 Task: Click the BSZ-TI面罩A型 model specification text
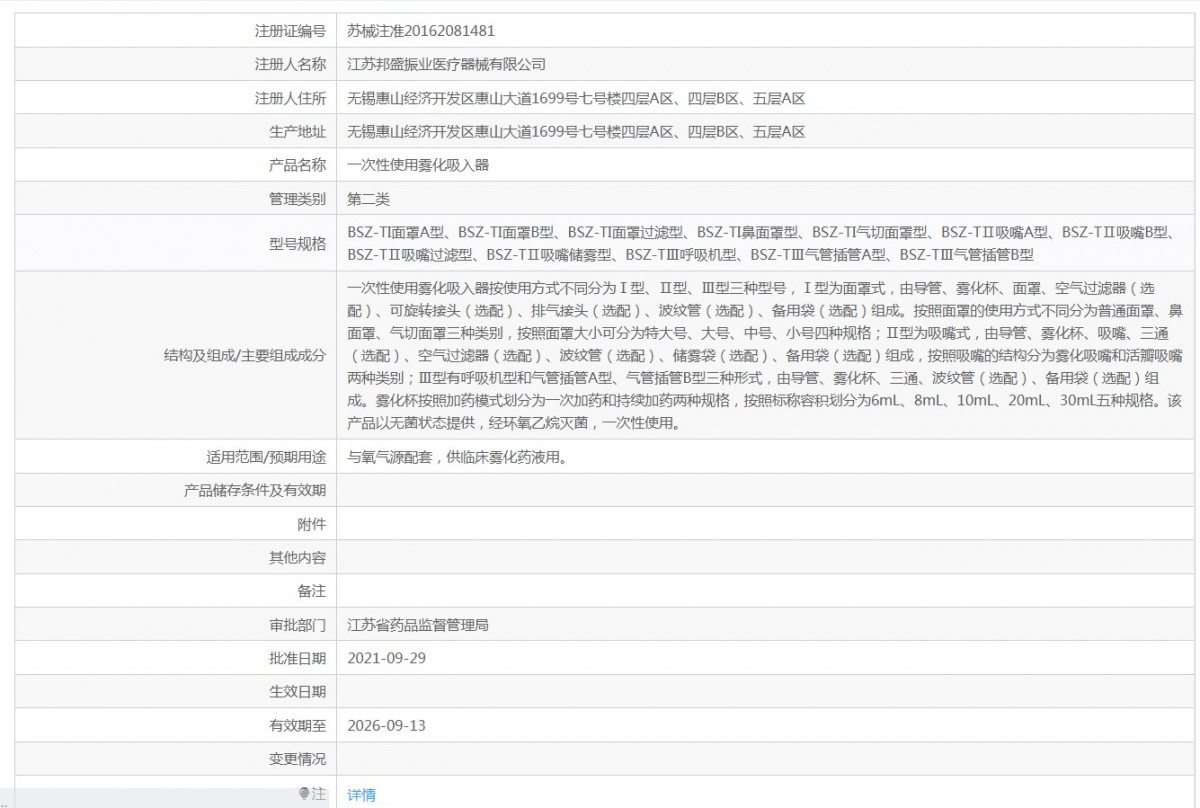pyautogui.click(x=397, y=232)
